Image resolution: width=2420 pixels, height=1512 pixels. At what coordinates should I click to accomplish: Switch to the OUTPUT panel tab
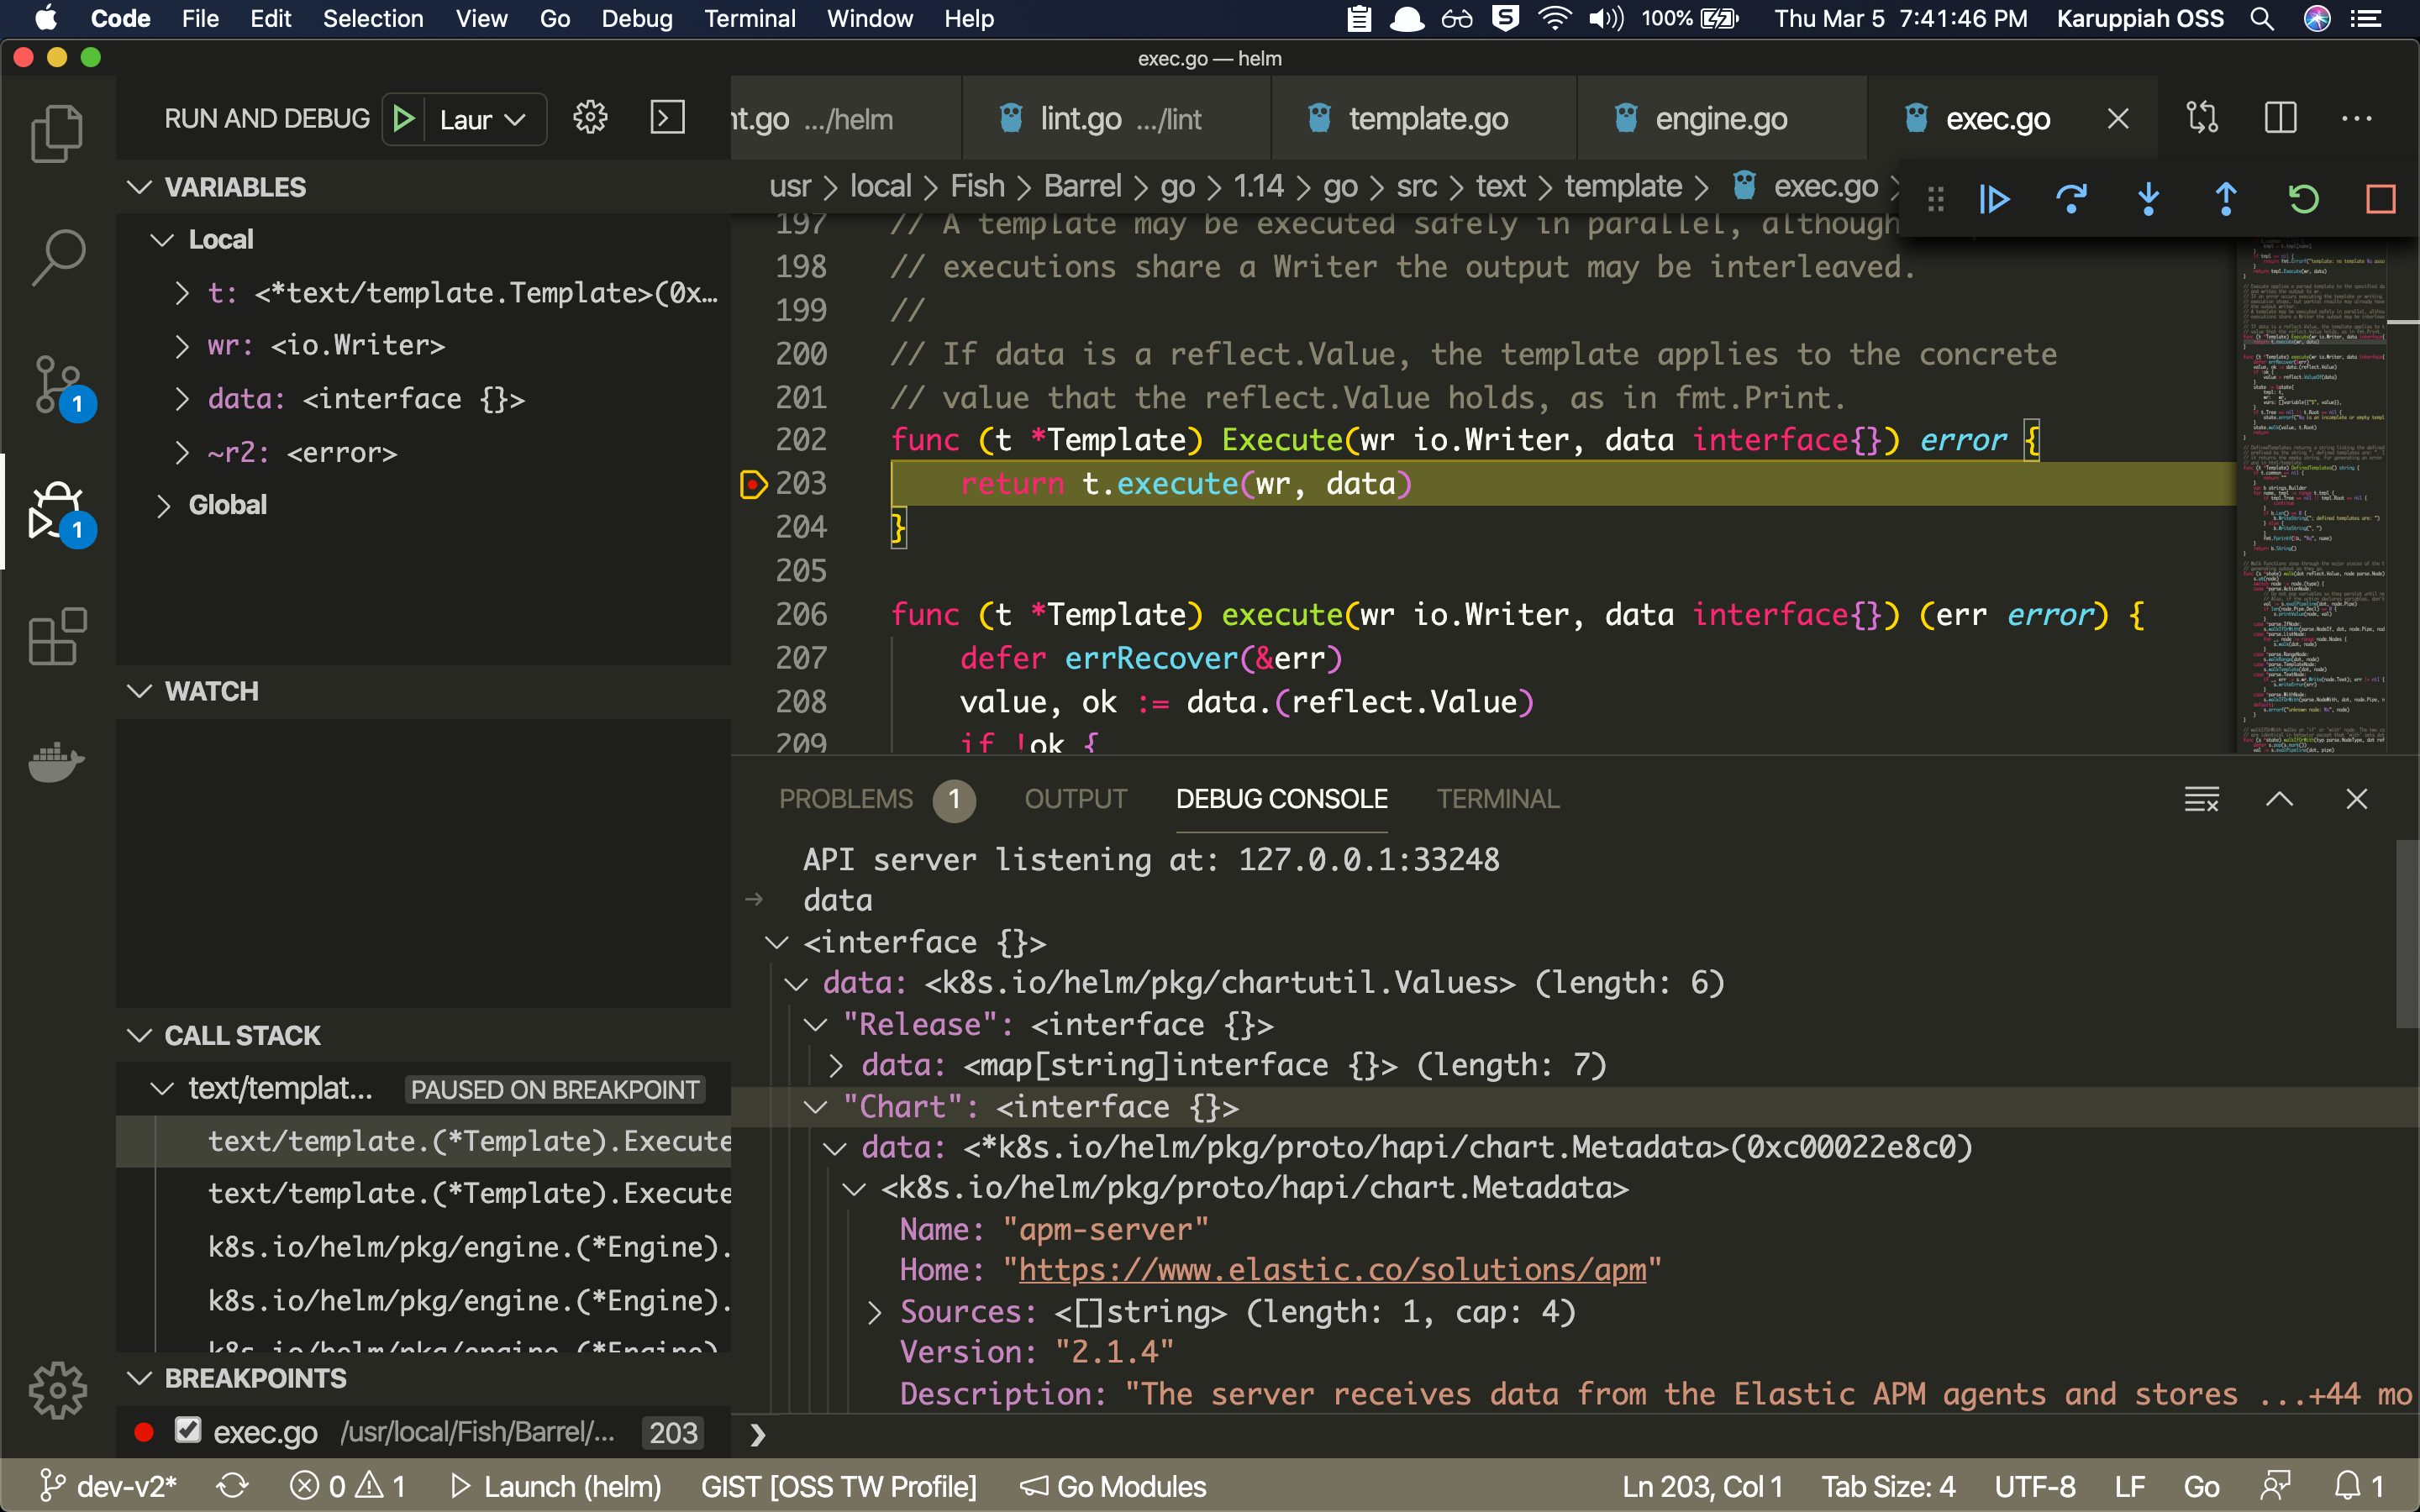pos(1075,799)
